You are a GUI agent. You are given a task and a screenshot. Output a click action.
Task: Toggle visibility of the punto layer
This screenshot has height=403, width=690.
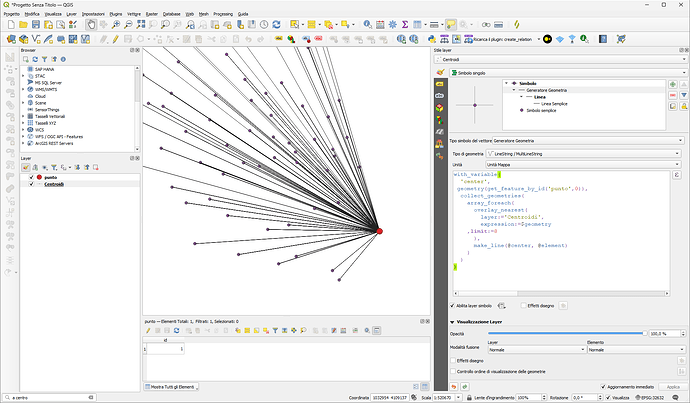[x=31, y=177]
